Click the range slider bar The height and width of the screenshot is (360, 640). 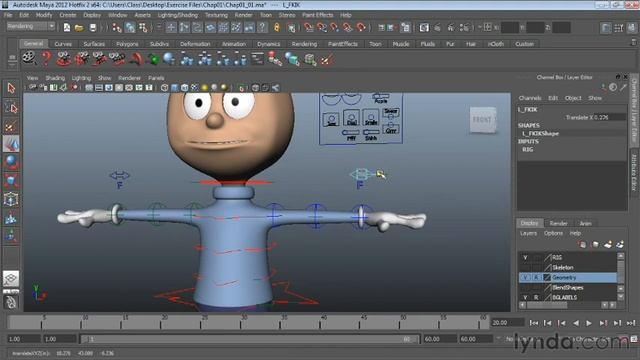coord(249,339)
